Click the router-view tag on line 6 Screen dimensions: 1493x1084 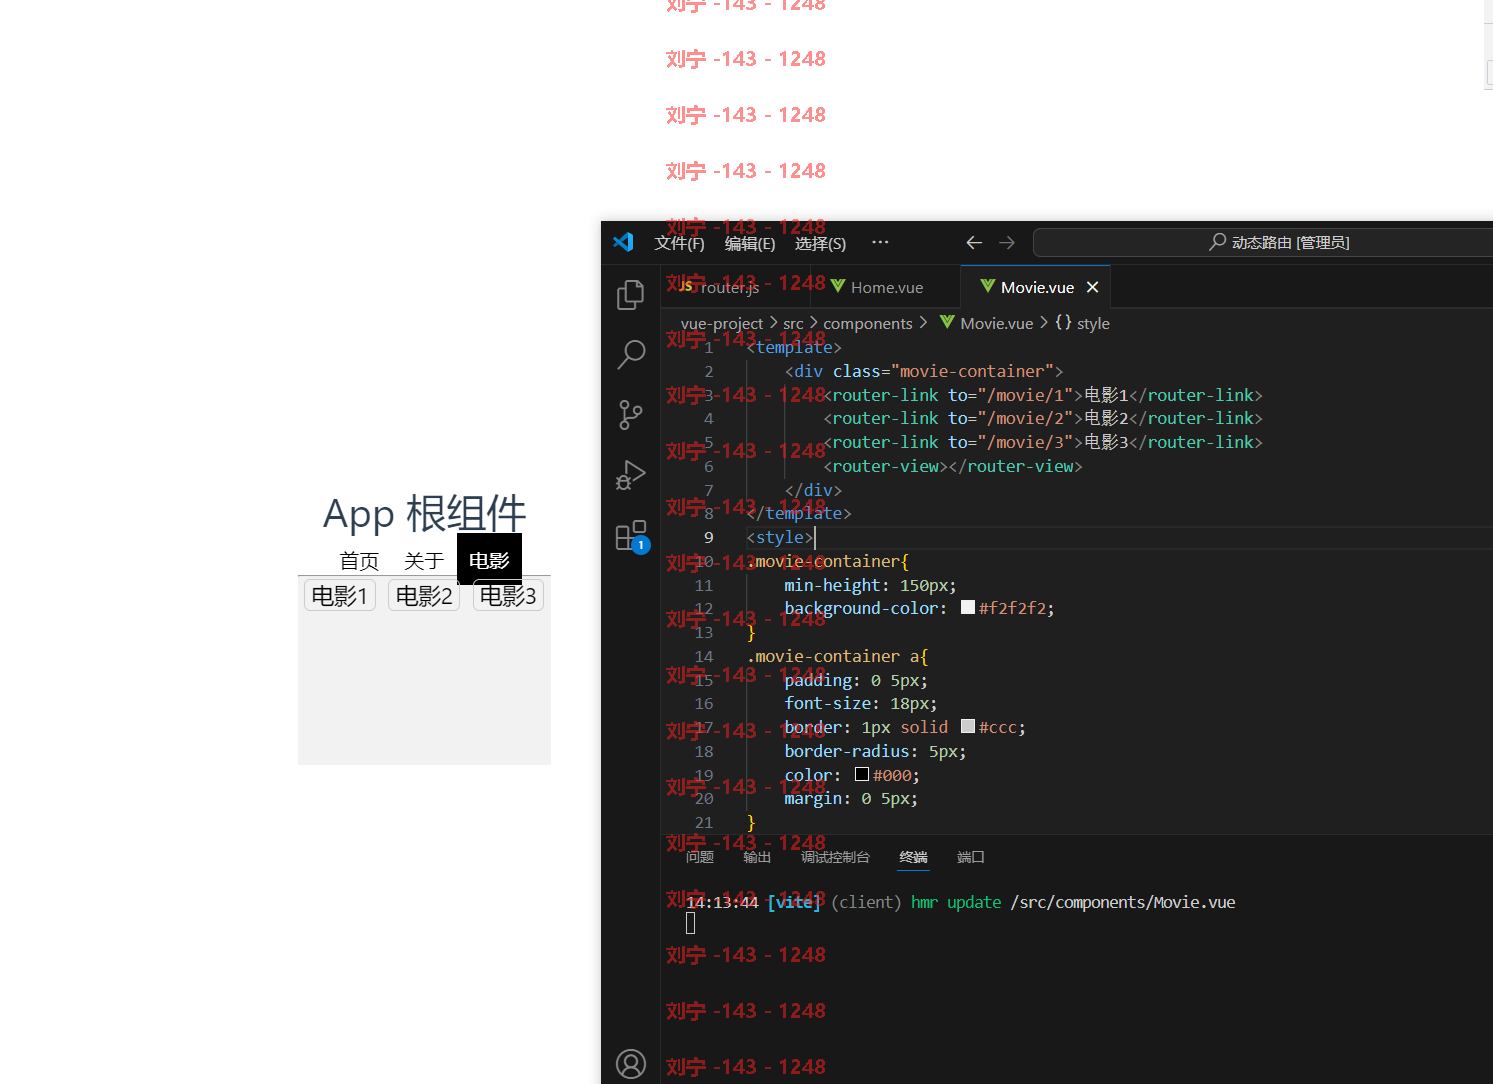(x=953, y=466)
